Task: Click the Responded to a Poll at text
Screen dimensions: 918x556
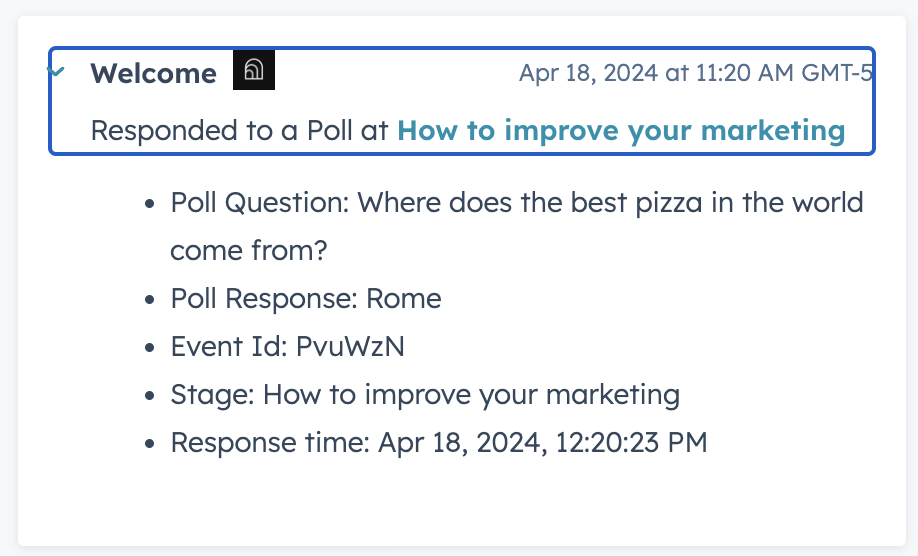Action: coord(239,130)
